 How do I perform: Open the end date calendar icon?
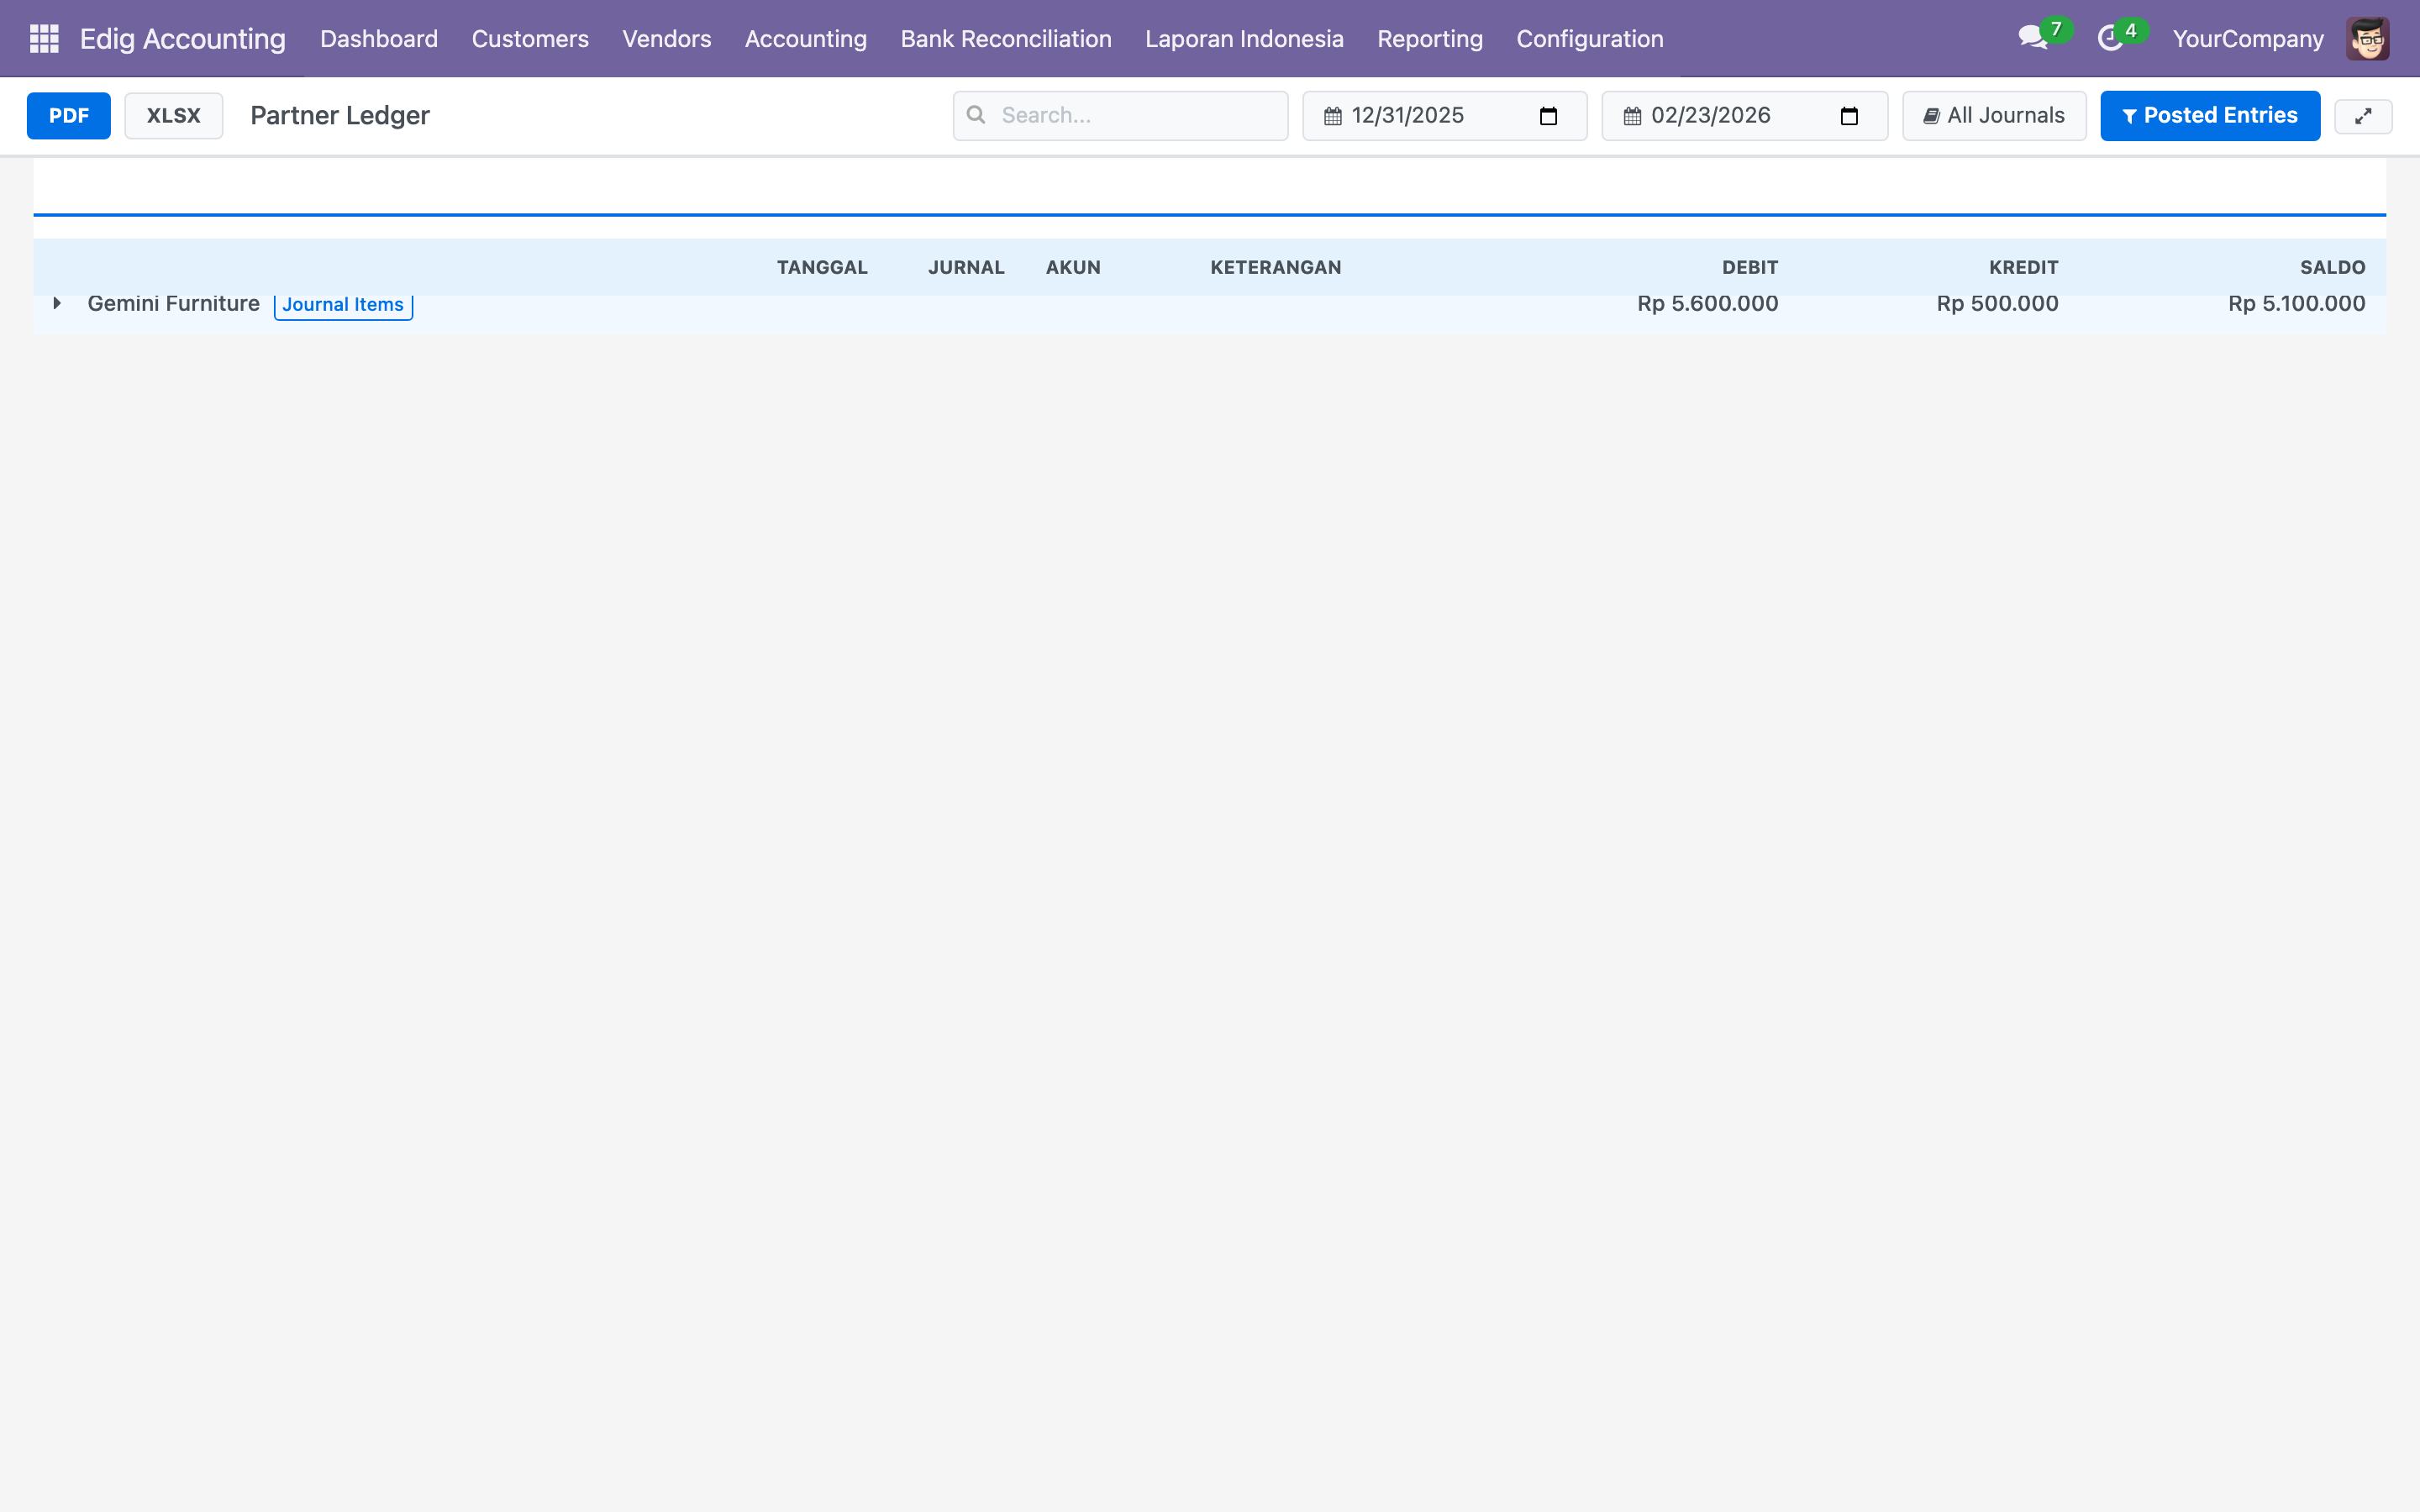click(1631, 115)
